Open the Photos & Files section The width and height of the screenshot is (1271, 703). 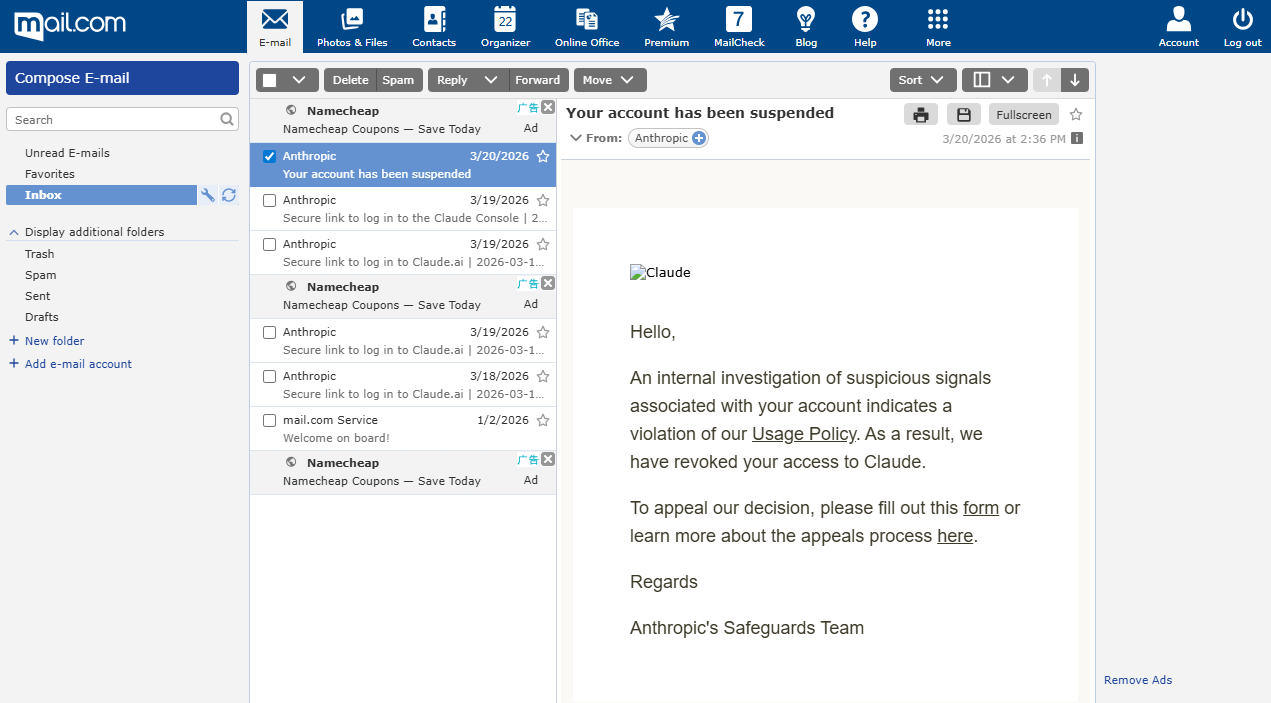(352, 27)
